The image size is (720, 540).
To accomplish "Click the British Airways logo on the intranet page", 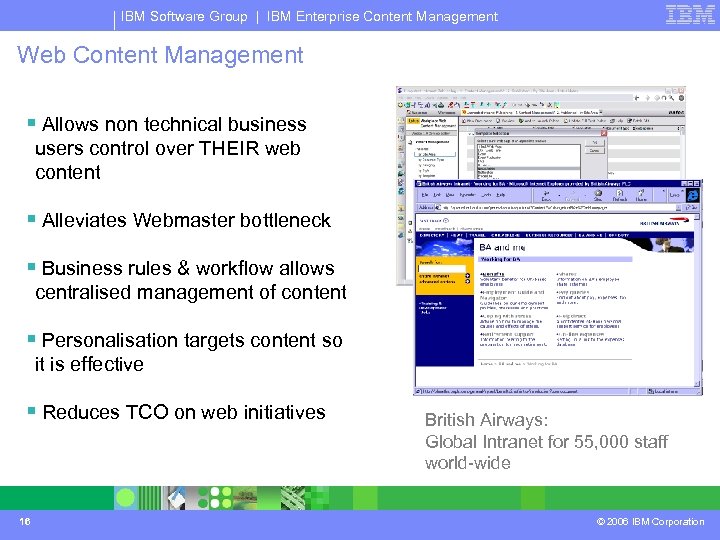I will (664, 221).
